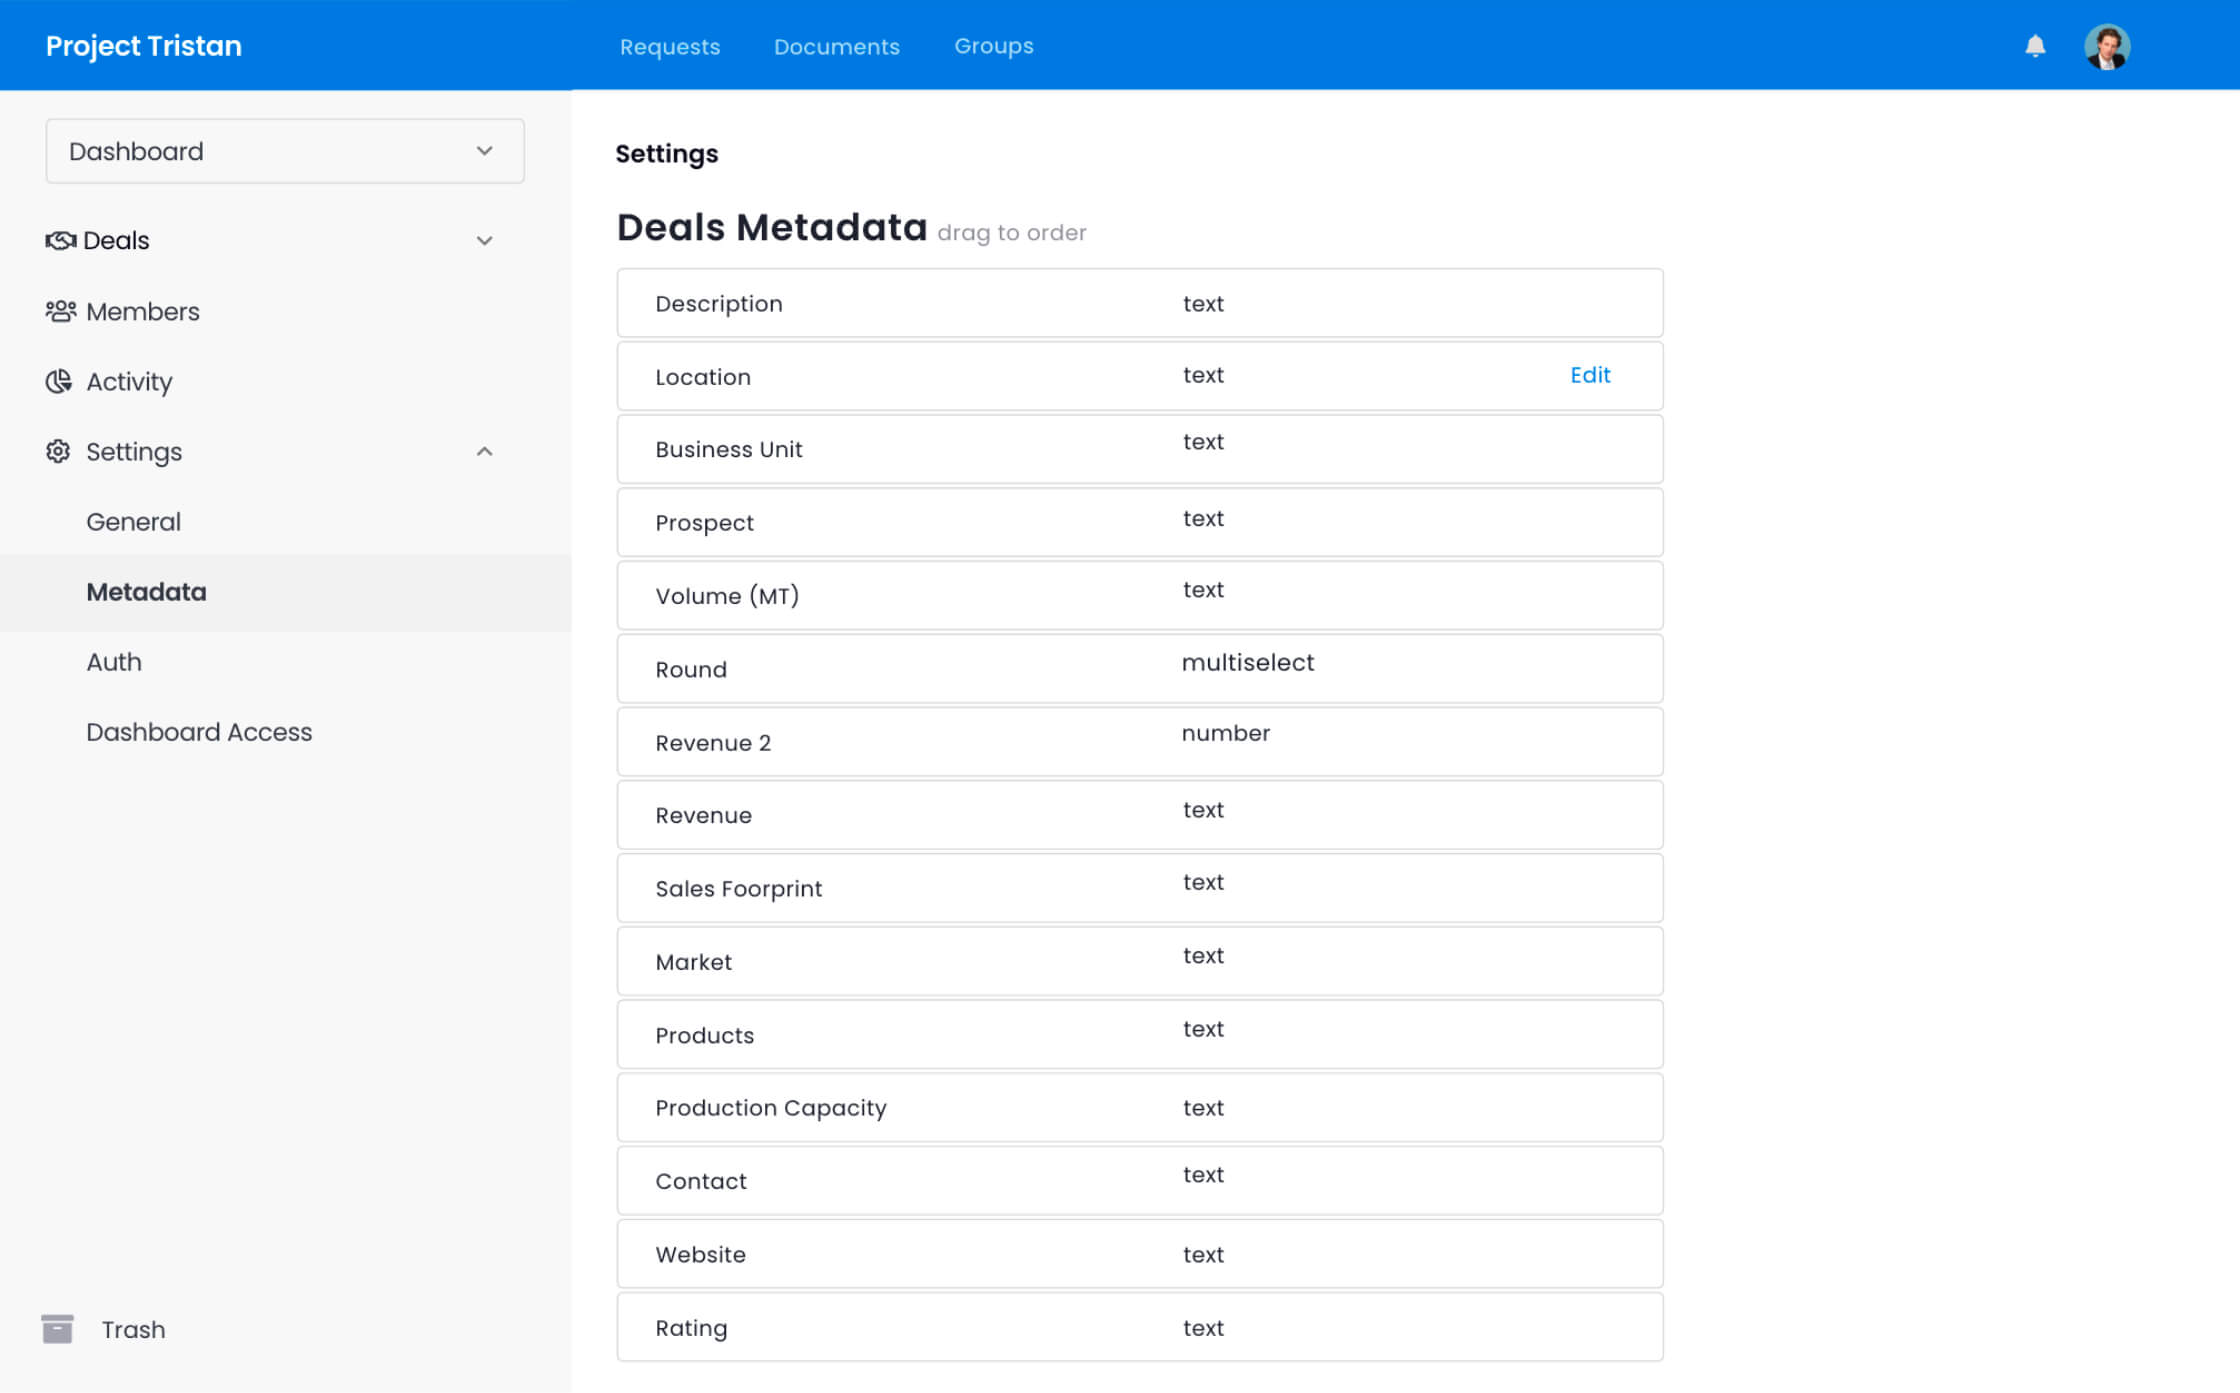The width and height of the screenshot is (2240, 1393).
Task: Click the Project Tristan title link
Action: (143, 47)
